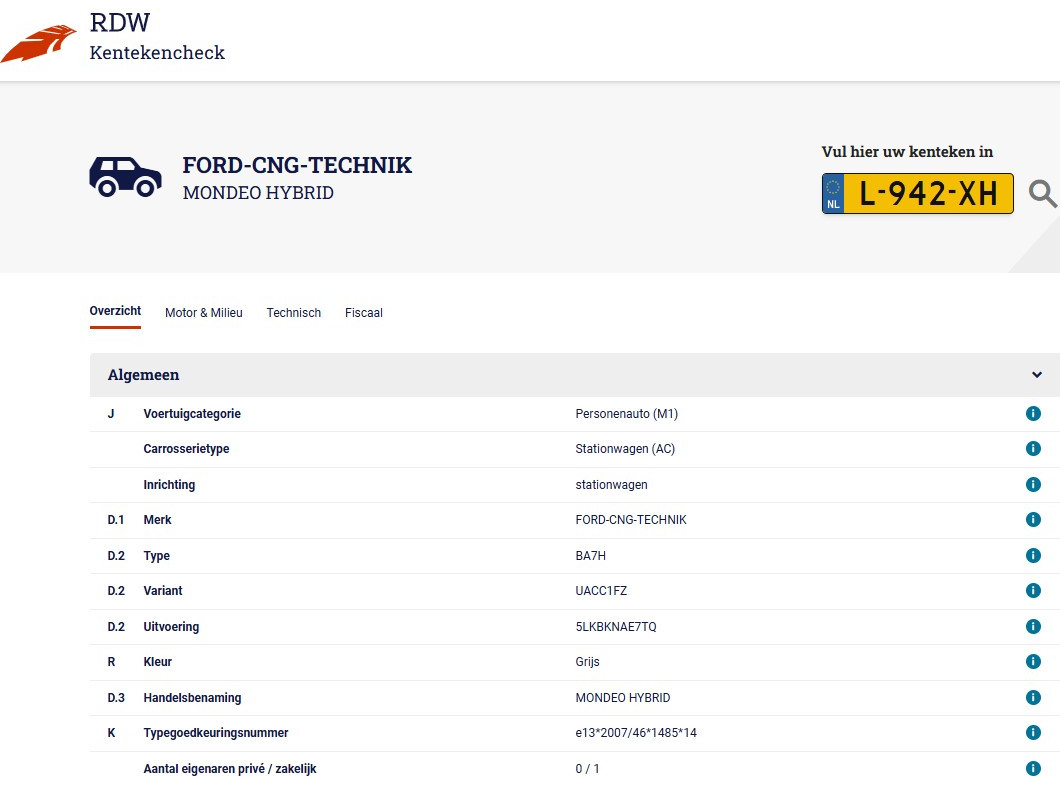
Task: Open info icon for Typegoedkeuringsnummer
Action: (1033, 733)
